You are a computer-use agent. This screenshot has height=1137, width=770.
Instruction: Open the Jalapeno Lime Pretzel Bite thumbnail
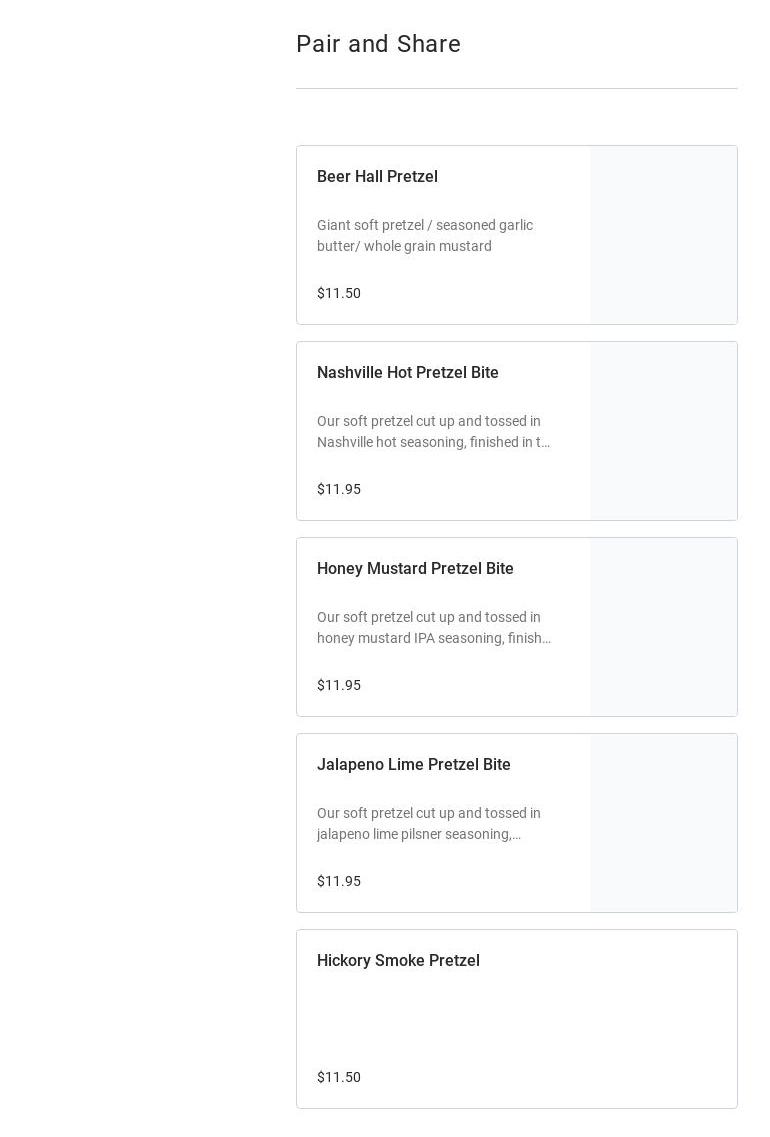pos(663,823)
